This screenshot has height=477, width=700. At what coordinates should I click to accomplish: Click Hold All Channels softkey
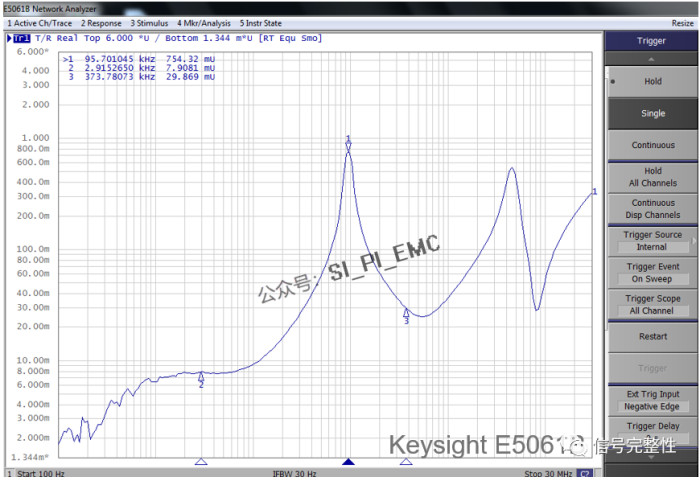click(x=653, y=177)
